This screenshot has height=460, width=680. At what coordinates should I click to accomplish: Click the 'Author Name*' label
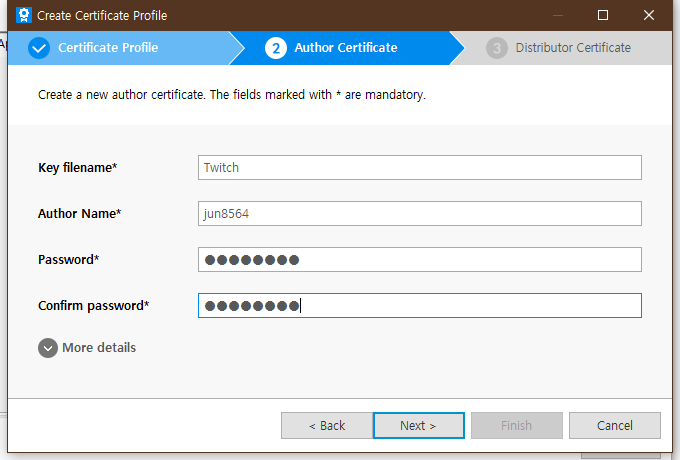(79, 214)
